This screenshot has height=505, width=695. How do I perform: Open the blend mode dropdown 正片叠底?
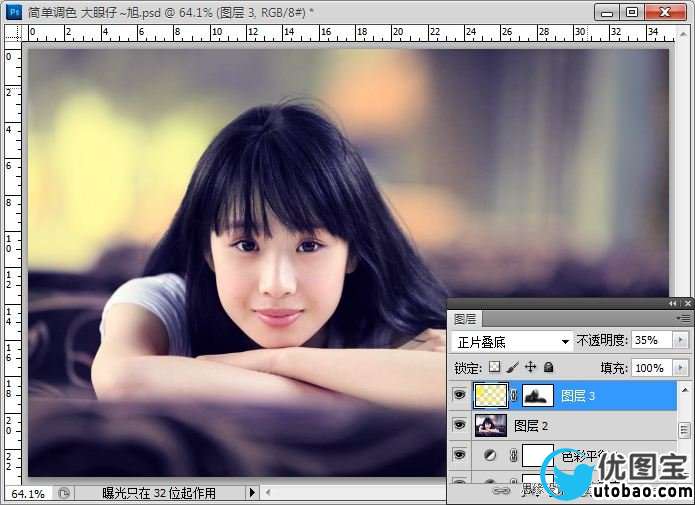(512, 342)
